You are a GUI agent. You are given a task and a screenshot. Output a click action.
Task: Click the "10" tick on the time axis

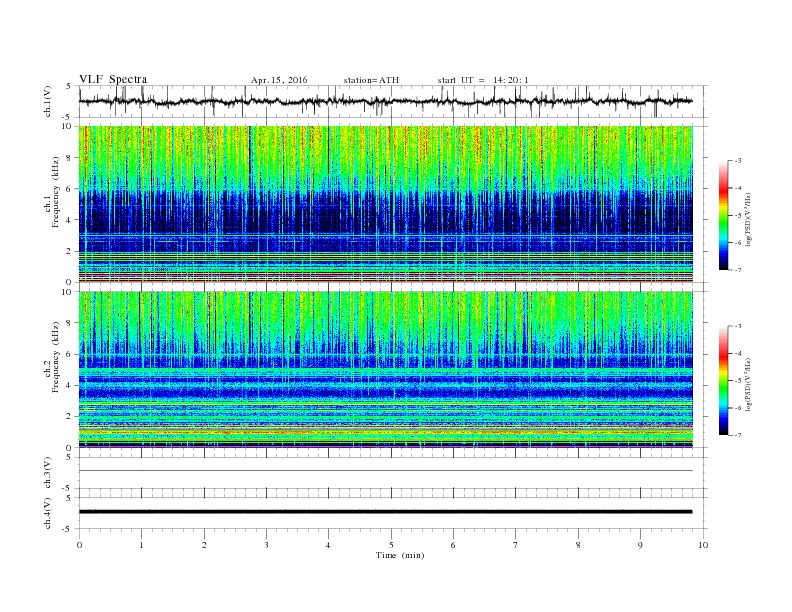(703, 545)
